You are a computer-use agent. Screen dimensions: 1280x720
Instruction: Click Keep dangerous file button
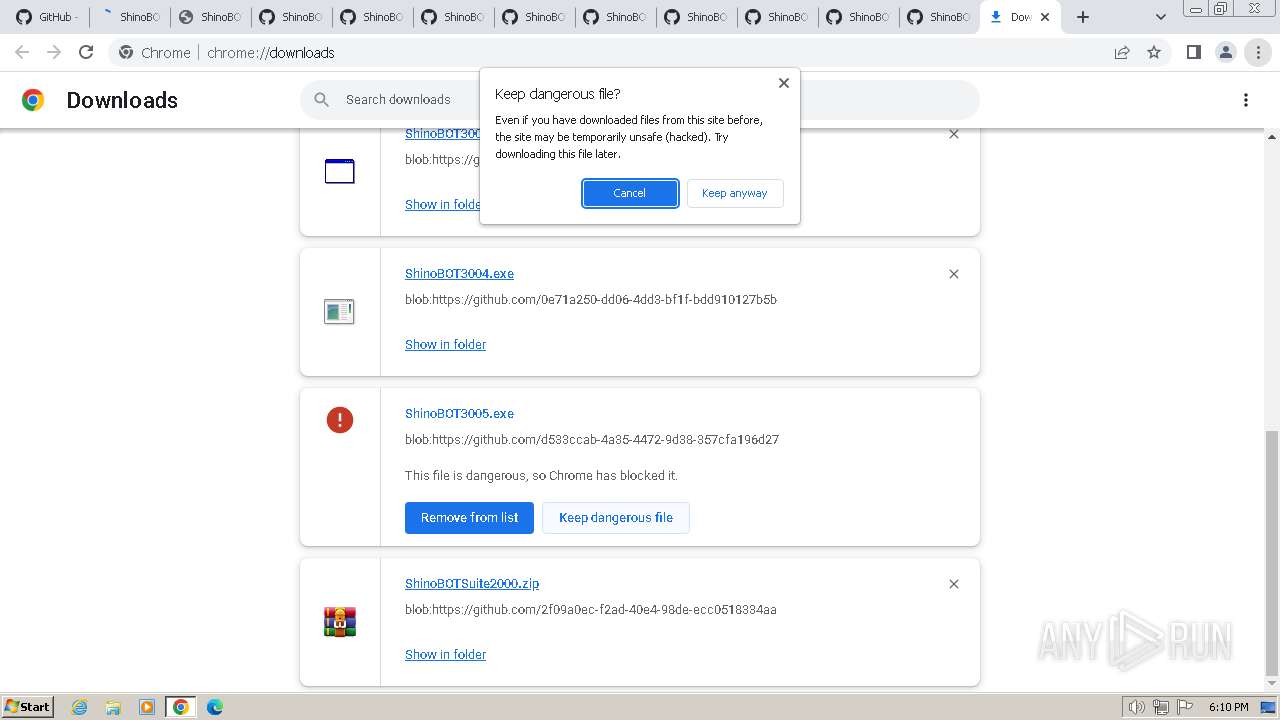(615, 518)
